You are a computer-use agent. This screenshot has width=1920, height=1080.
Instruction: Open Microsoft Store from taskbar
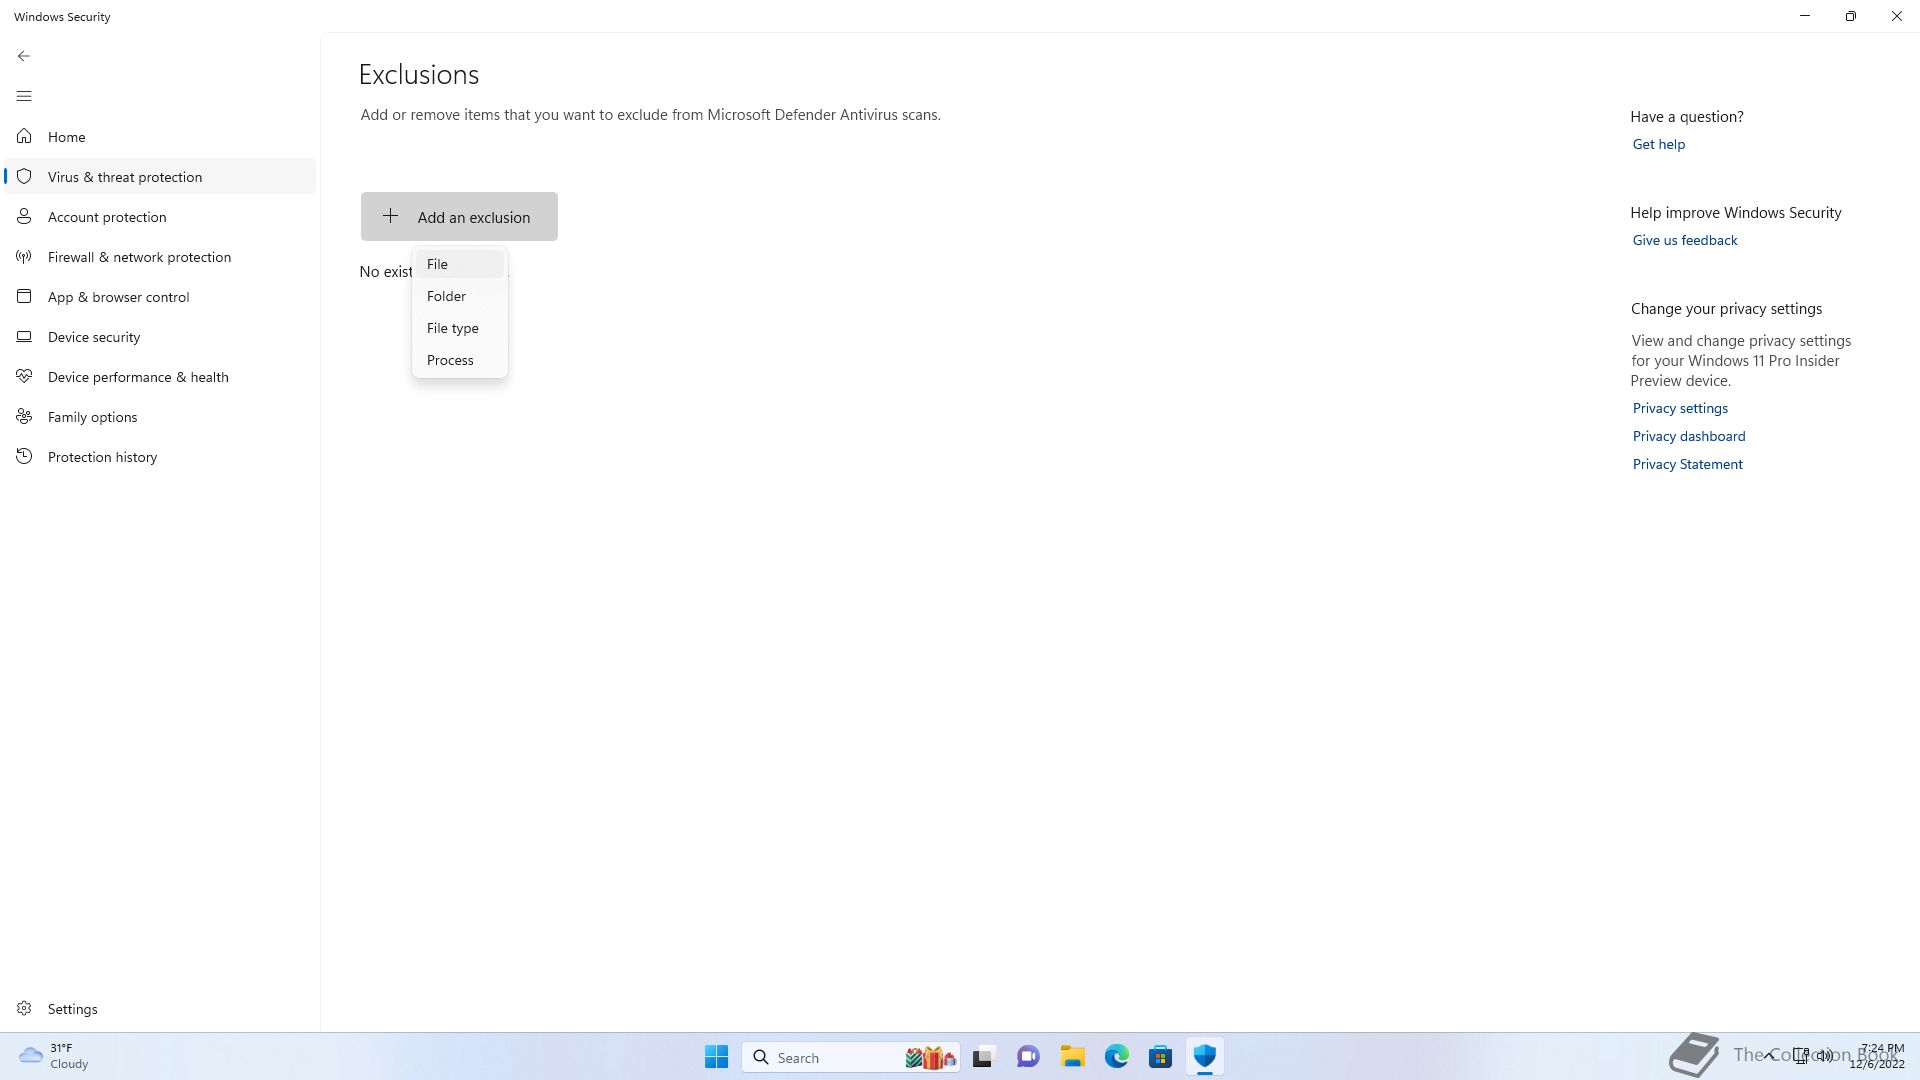[x=1161, y=1057]
